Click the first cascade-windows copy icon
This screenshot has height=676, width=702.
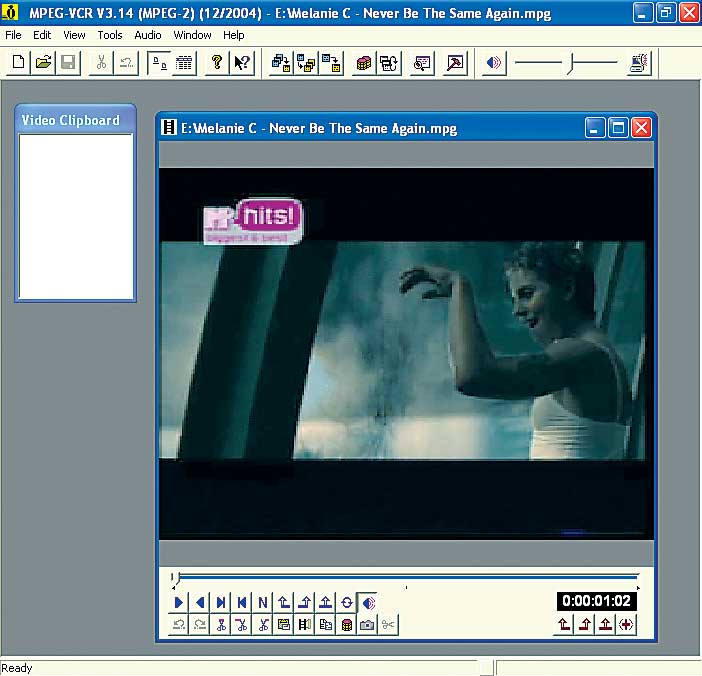281,63
